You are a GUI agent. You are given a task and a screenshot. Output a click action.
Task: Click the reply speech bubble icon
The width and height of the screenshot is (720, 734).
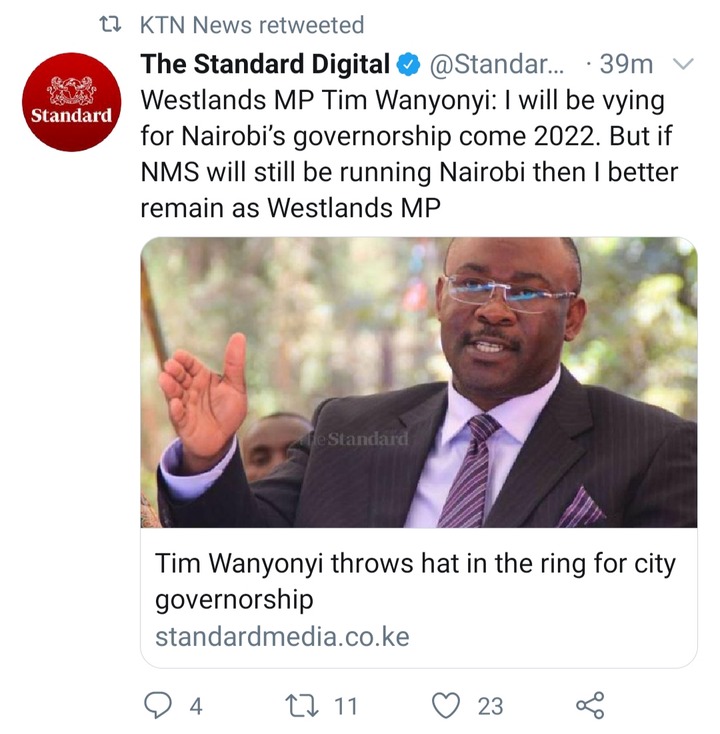(x=158, y=705)
